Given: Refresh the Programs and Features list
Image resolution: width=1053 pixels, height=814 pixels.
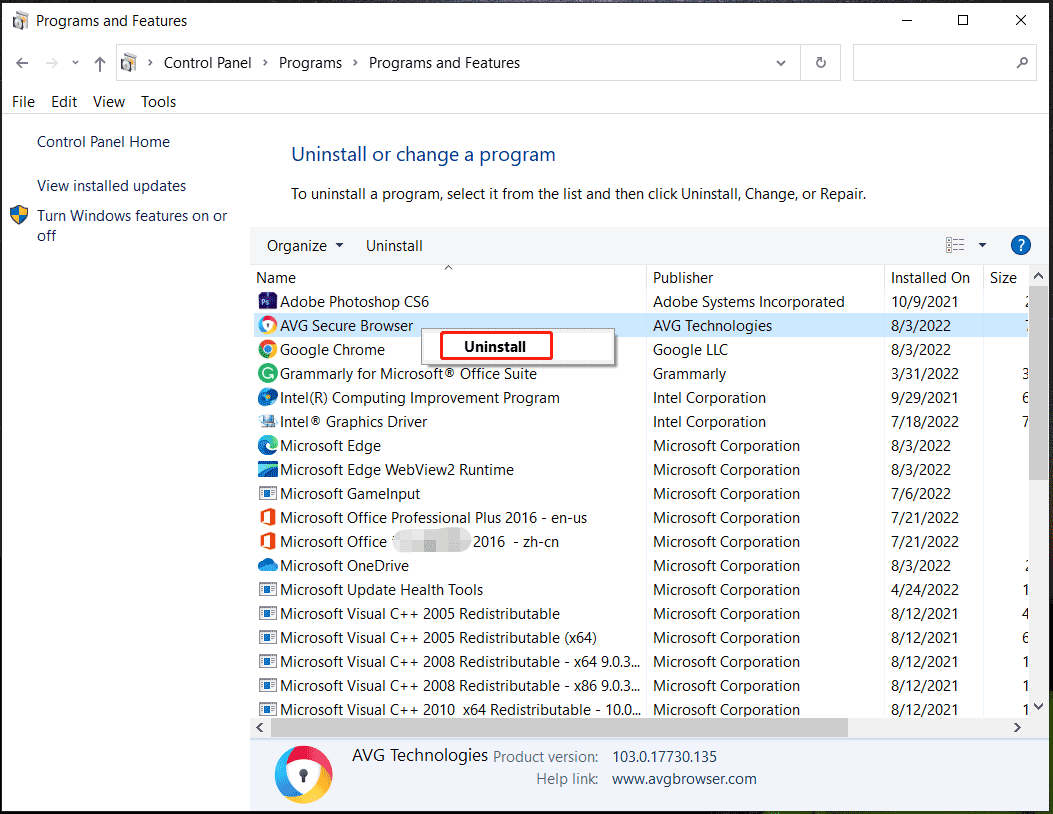Looking at the screenshot, I should click(820, 62).
